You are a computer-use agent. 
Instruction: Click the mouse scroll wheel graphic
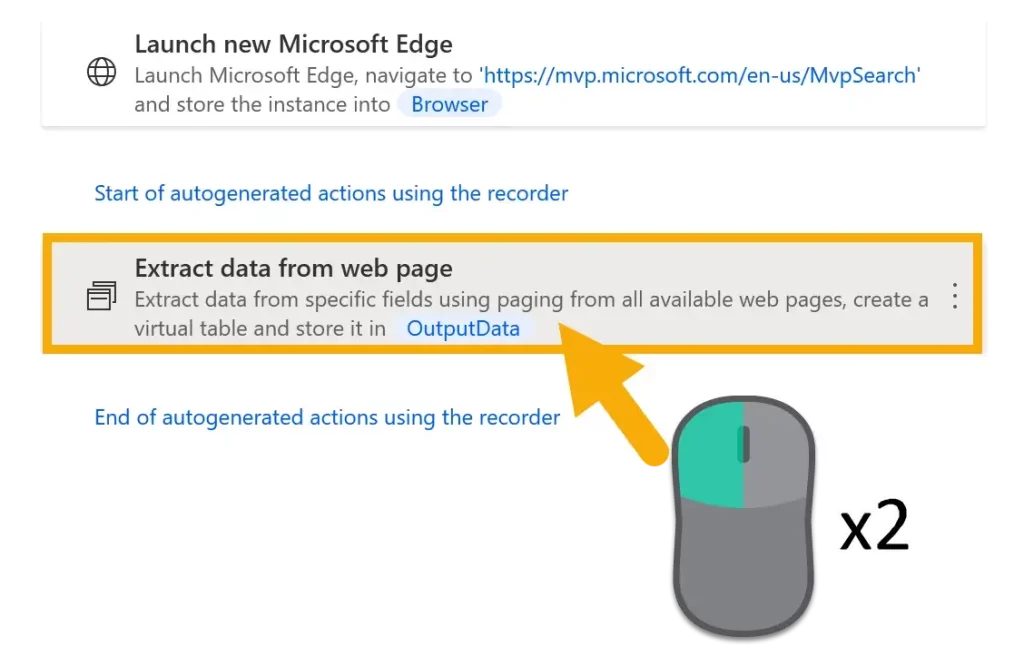point(743,444)
